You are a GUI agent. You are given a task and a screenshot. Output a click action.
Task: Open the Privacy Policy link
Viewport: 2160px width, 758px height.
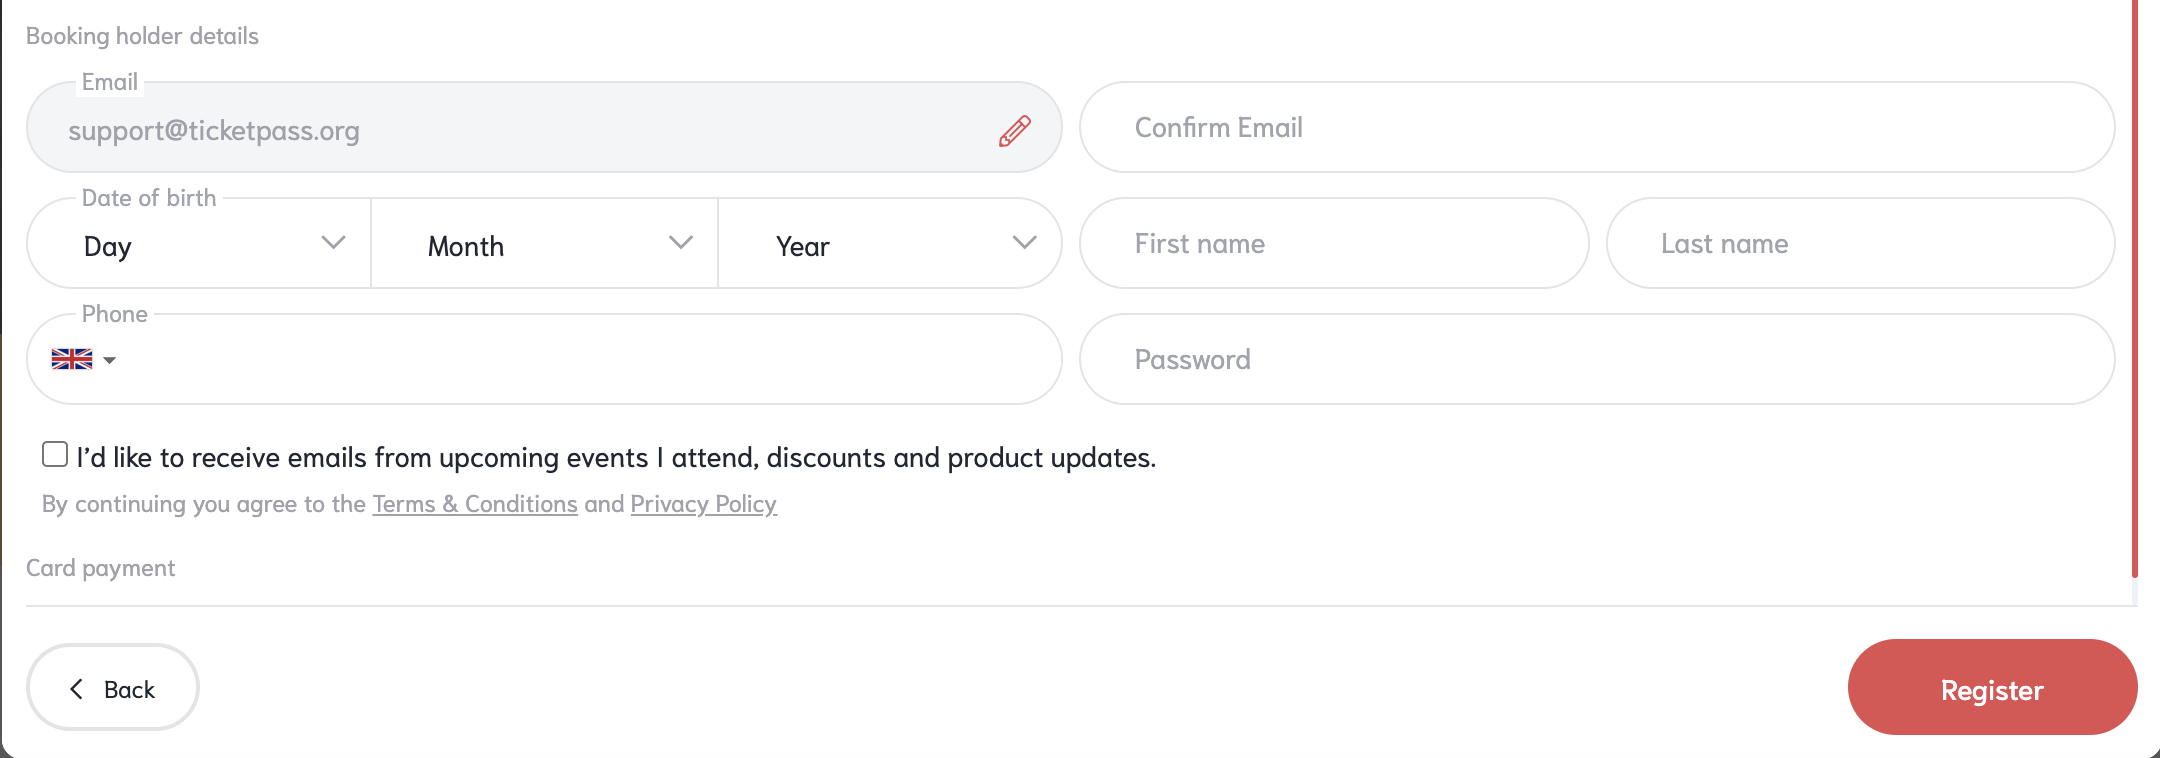pos(703,504)
